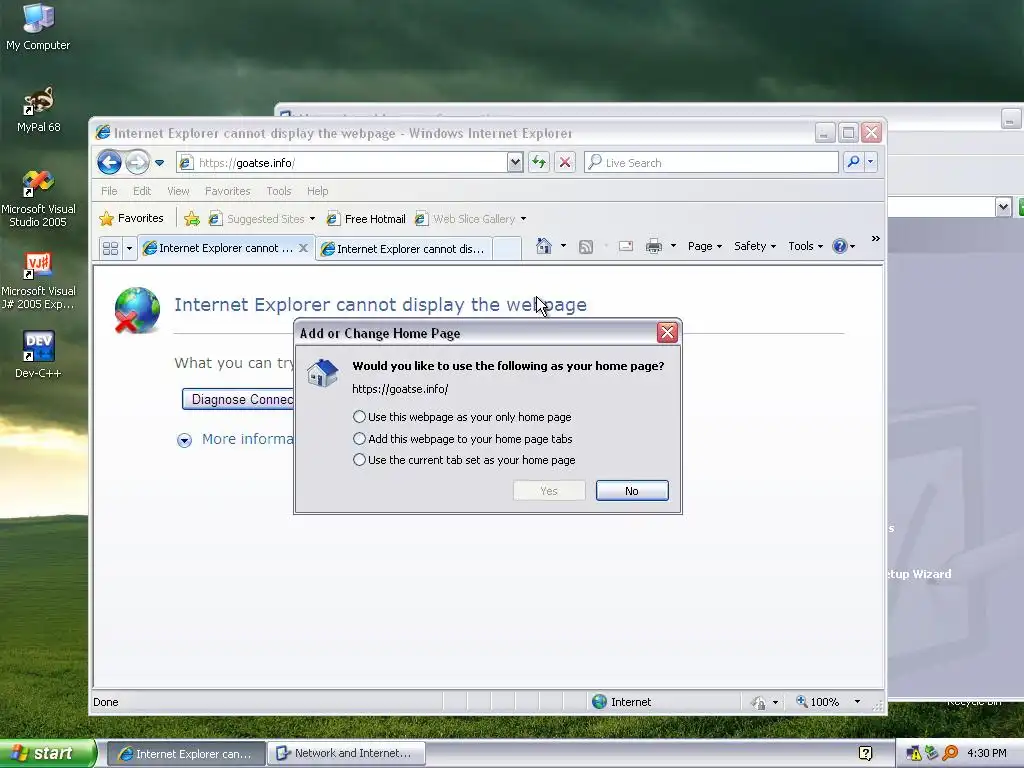Open the zoom level dropdown arrow

point(857,702)
